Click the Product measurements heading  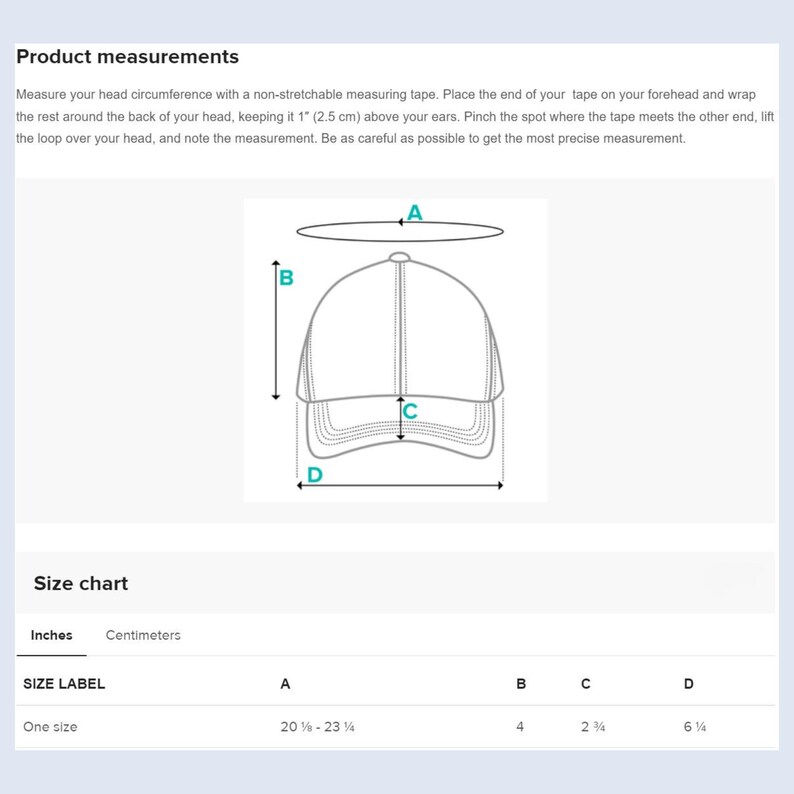(x=128, y=57)
